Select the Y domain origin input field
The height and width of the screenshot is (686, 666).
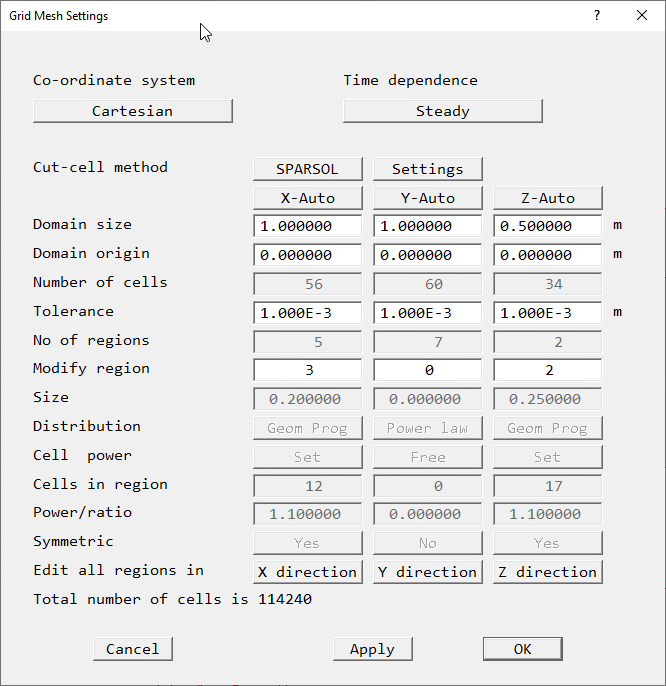(x=427, y=255)
